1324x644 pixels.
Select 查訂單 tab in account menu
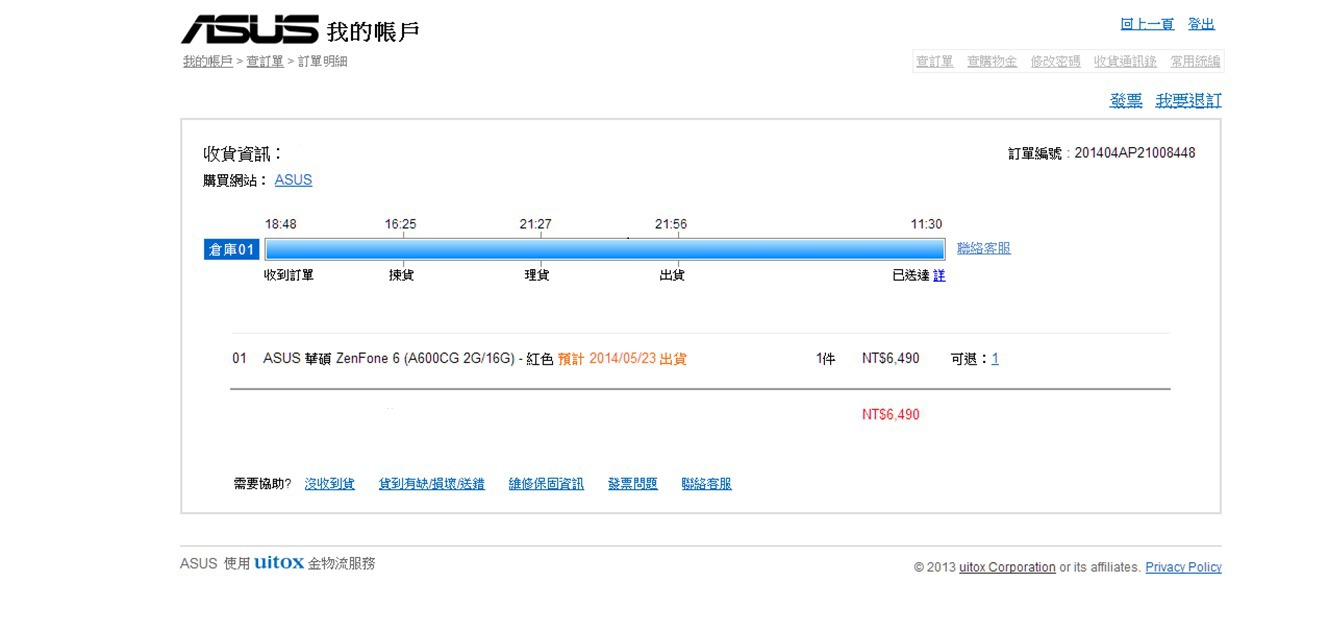(935, 62)
